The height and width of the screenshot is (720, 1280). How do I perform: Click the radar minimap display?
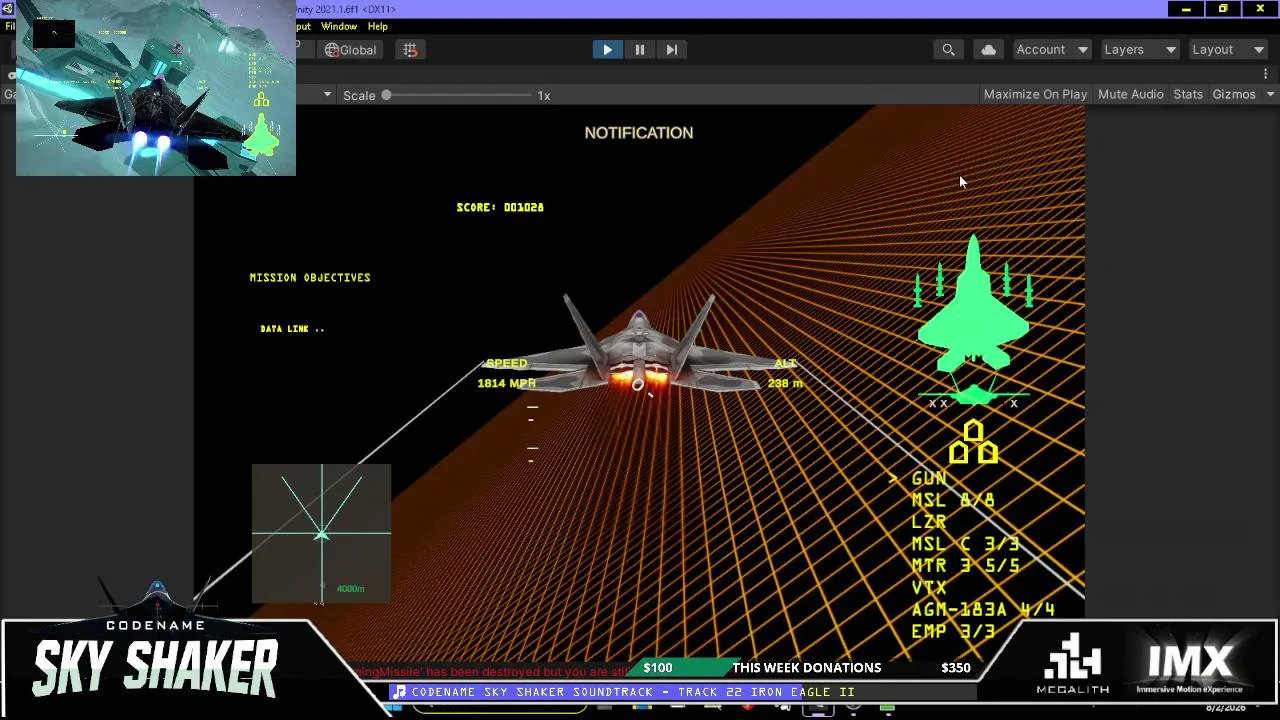[x=321, y=534]
